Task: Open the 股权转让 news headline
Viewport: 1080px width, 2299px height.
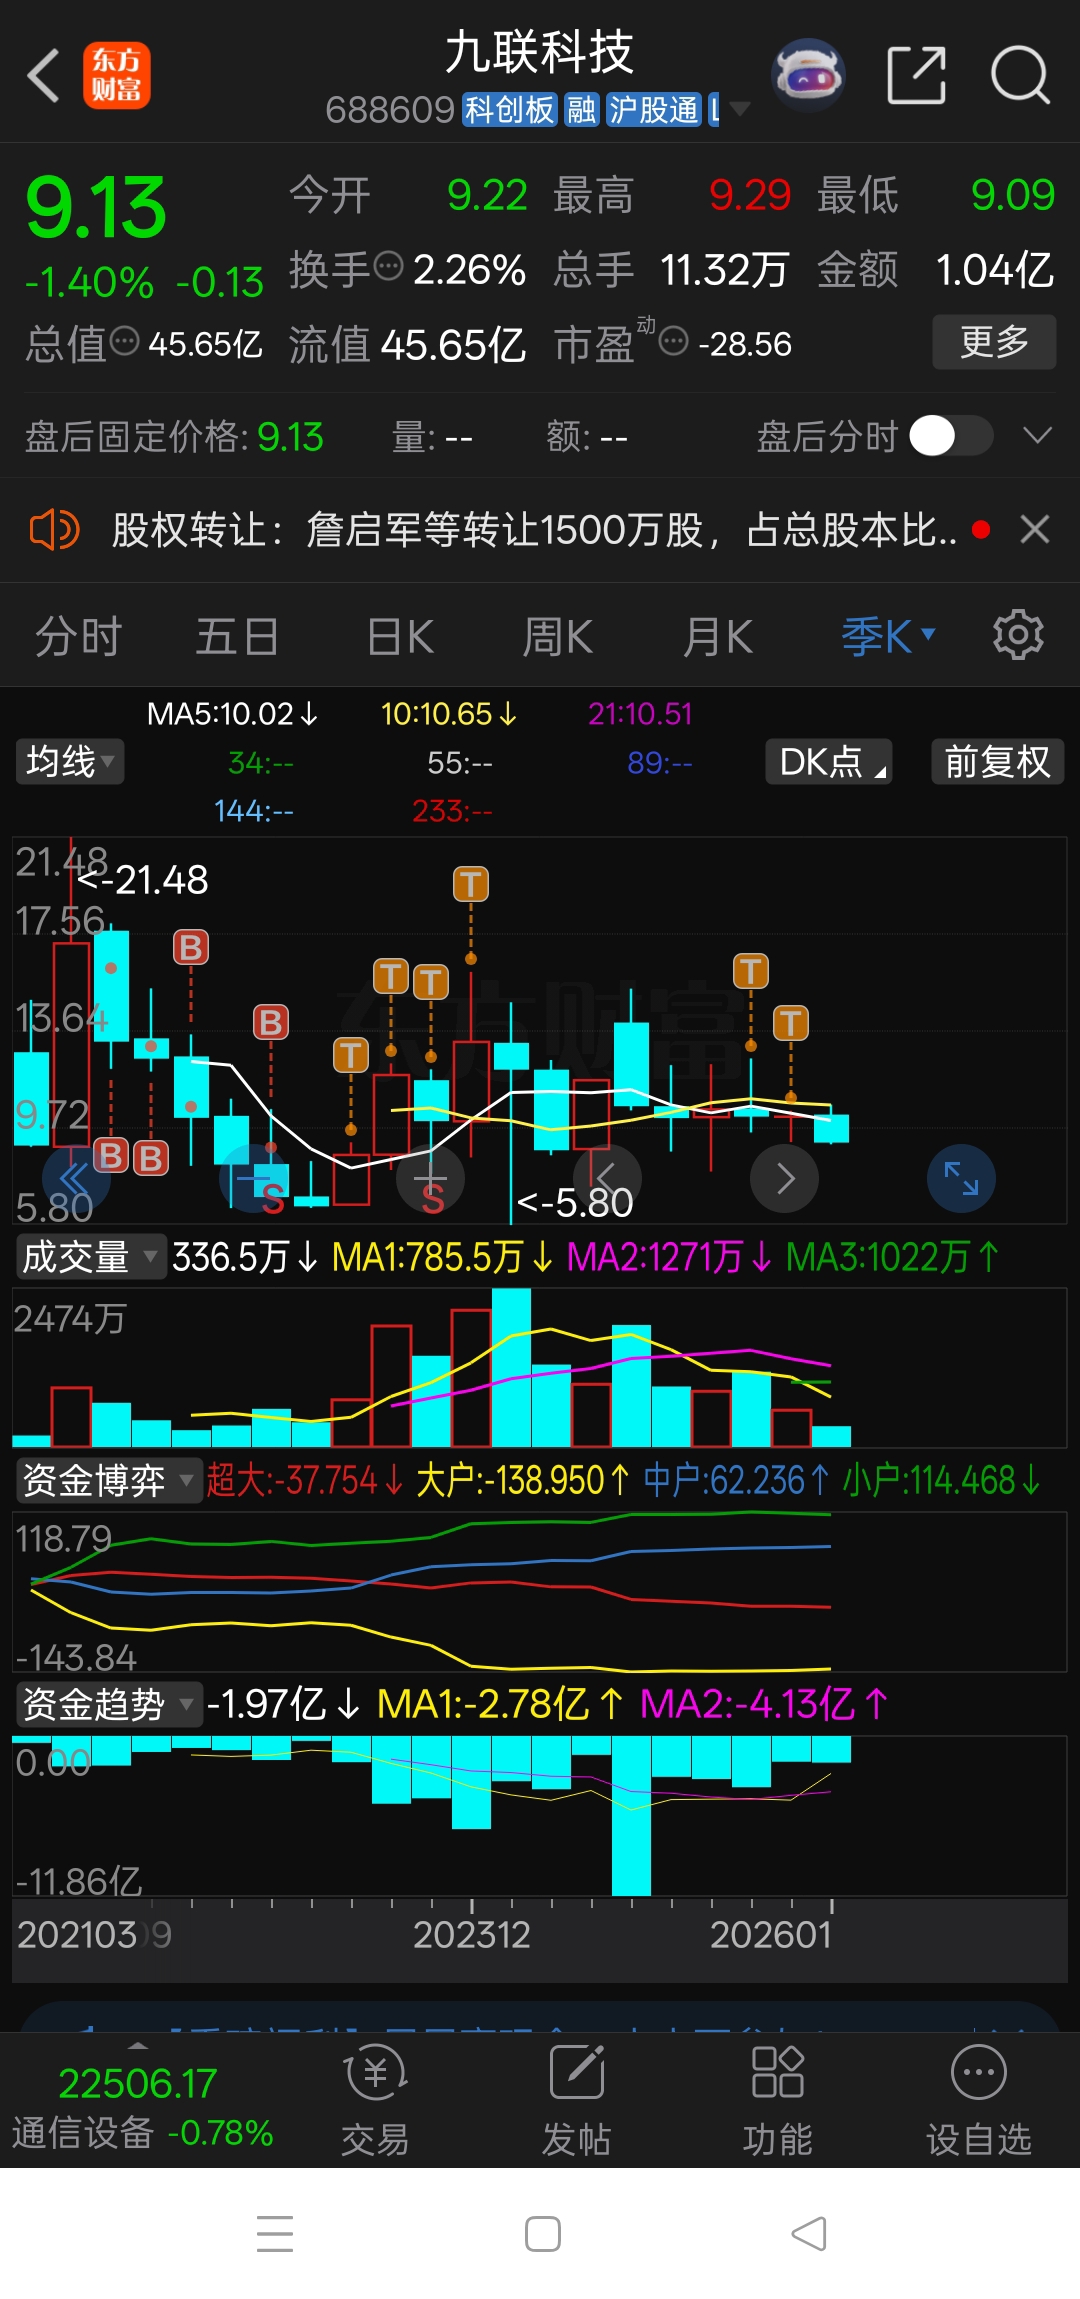Action: pos(533,530)
